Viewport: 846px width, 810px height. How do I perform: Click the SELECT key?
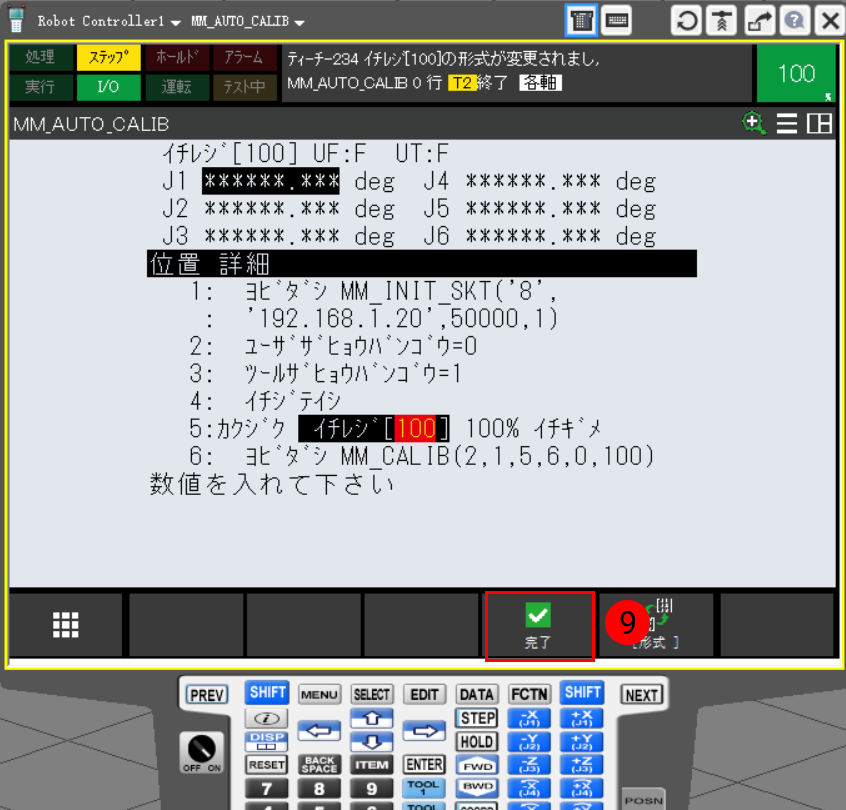(x=371, y=695)
